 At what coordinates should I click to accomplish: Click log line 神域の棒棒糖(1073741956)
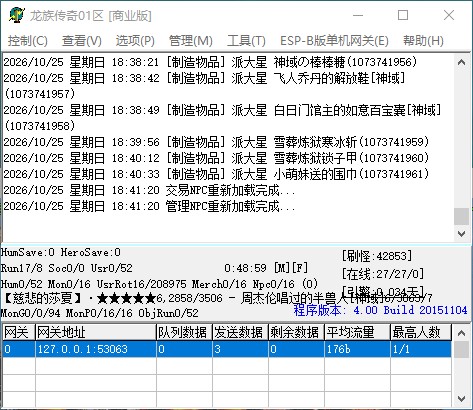210,62
